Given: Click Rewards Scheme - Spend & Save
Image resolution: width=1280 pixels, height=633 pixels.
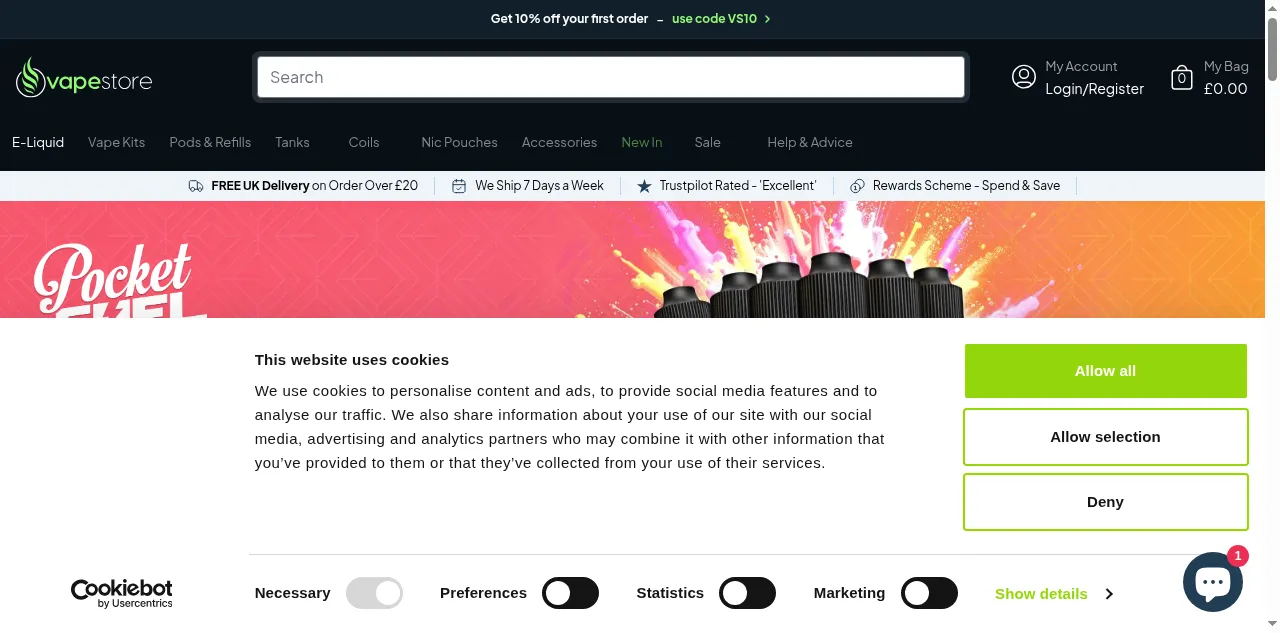Looking at the screenshot, I should [x=966, y=186].
